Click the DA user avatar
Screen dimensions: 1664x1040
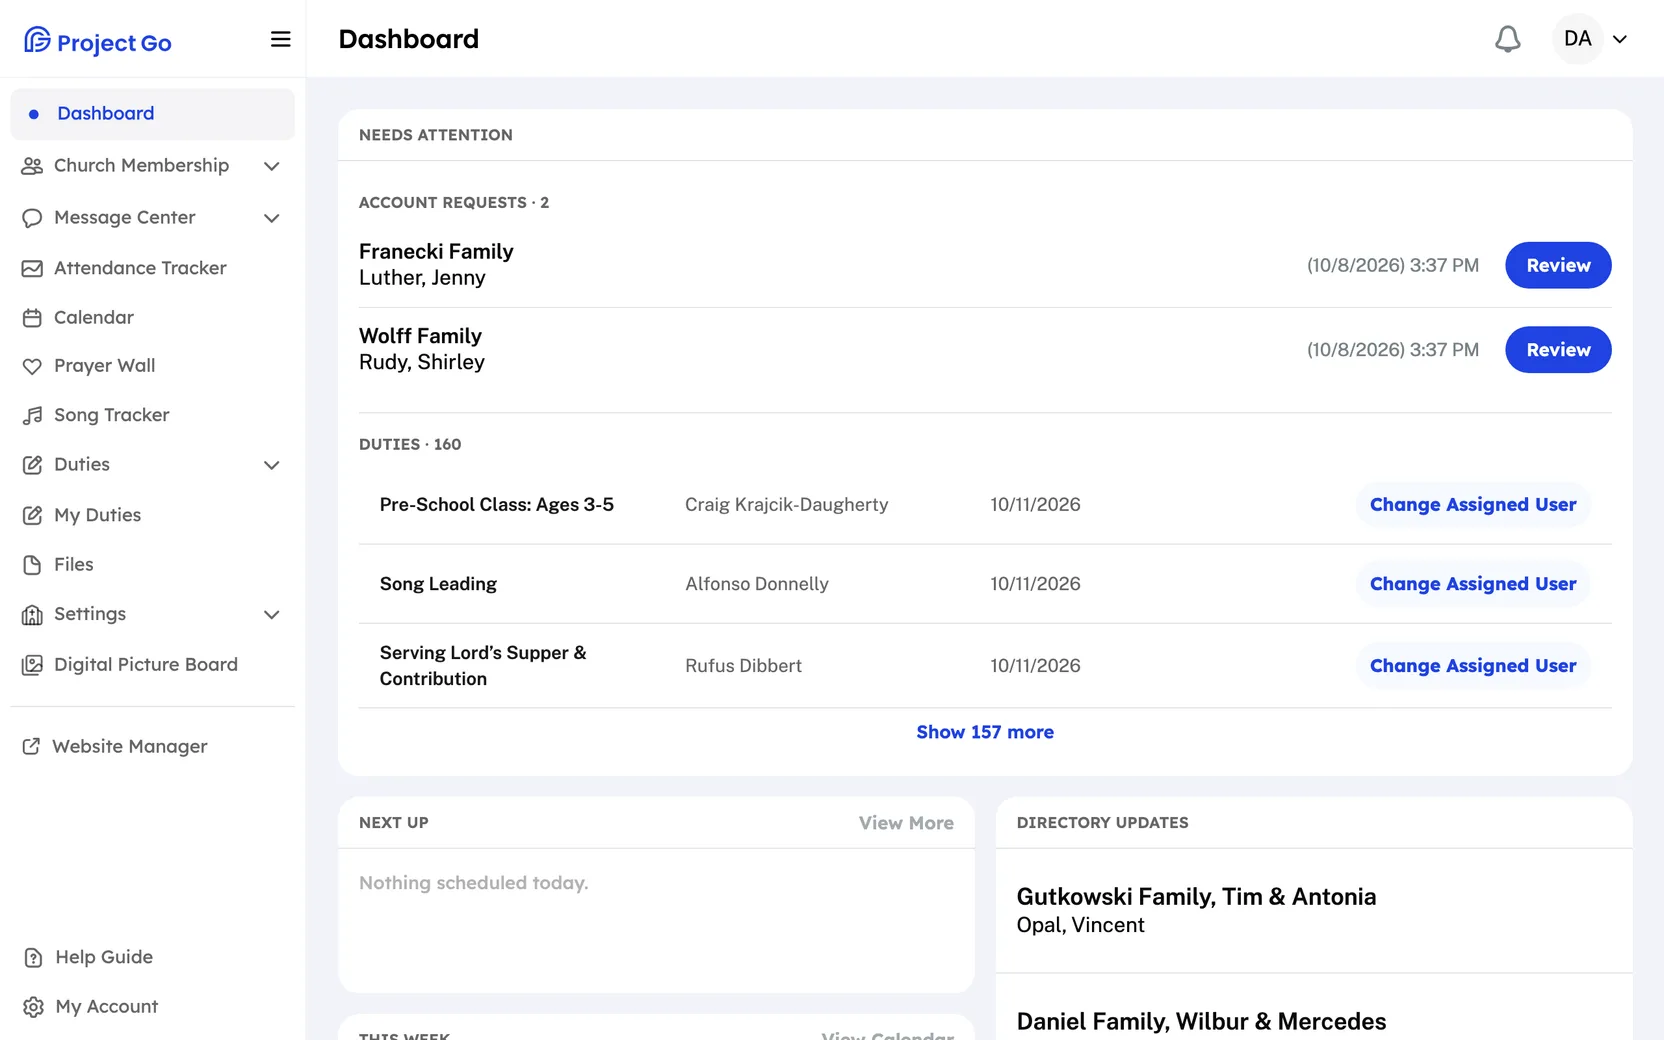[1577, 39]
